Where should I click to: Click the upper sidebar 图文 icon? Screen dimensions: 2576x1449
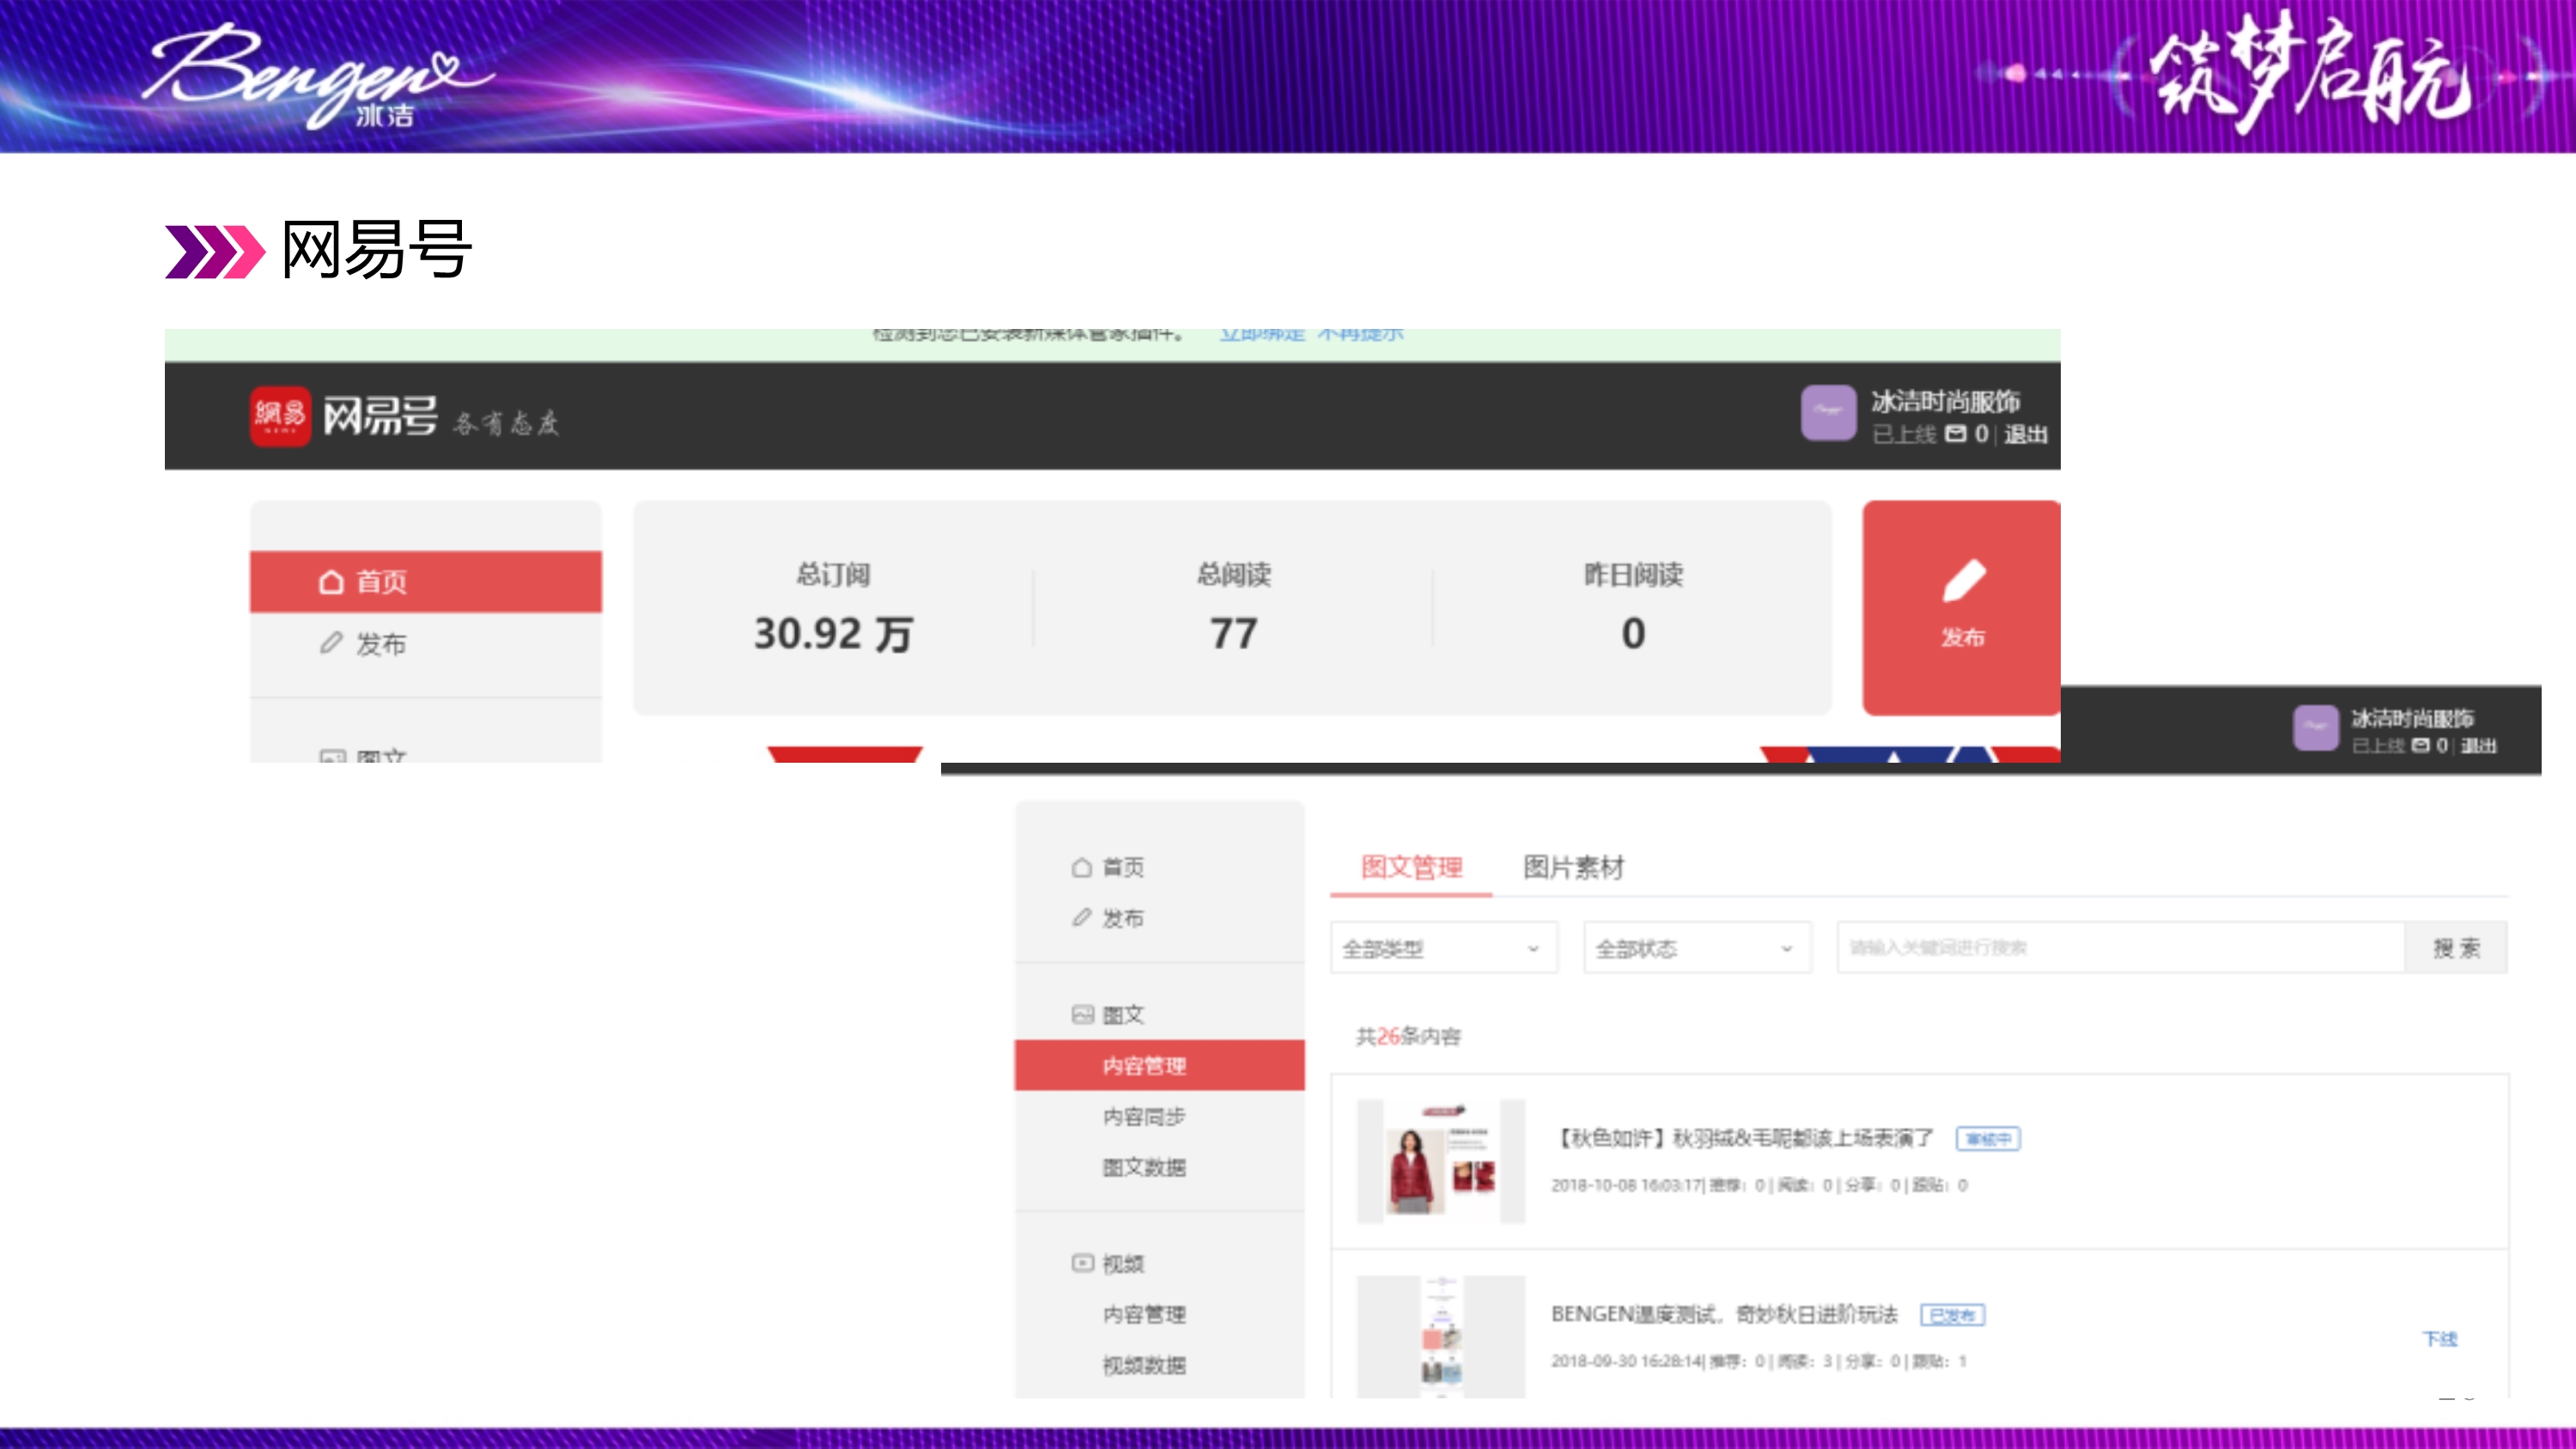(x=332, y=756)
